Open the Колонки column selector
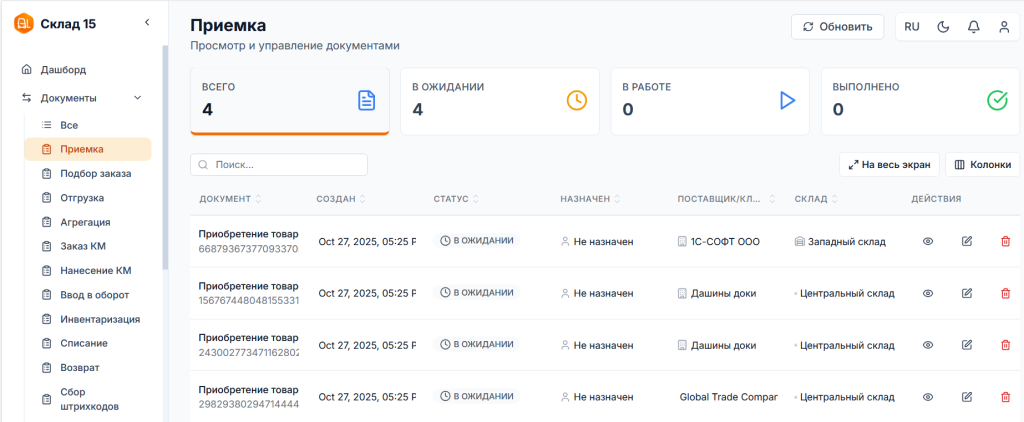This screenshot has width=1024, height=422. pyautogui.click(x=982, y=165)
